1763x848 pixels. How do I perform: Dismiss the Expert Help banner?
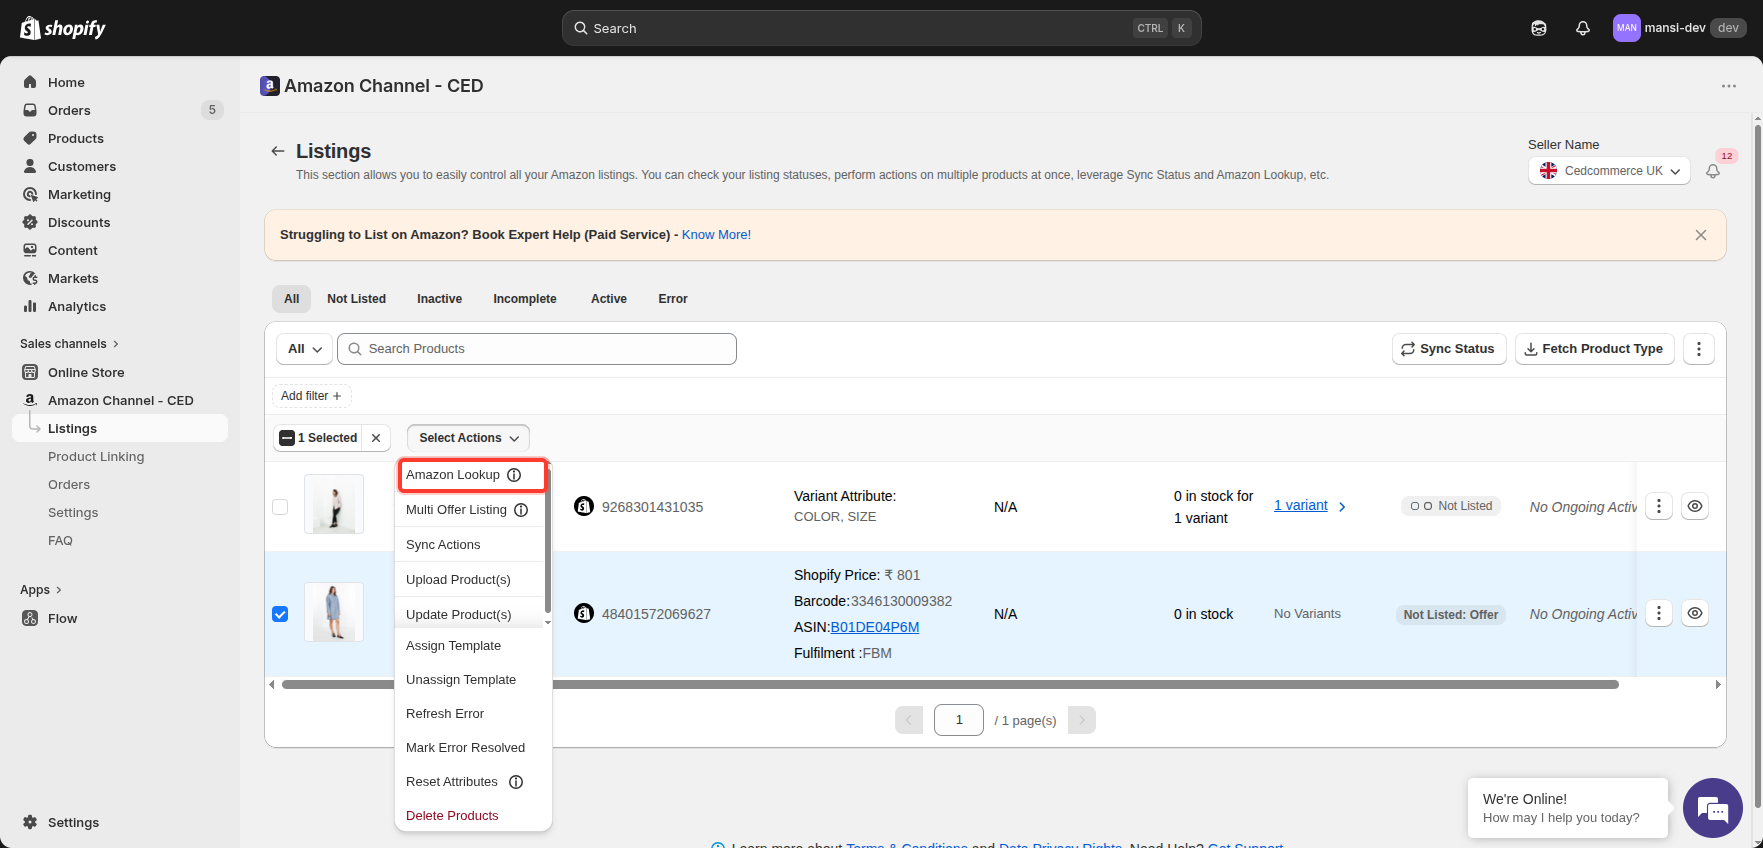point(1701,235)
